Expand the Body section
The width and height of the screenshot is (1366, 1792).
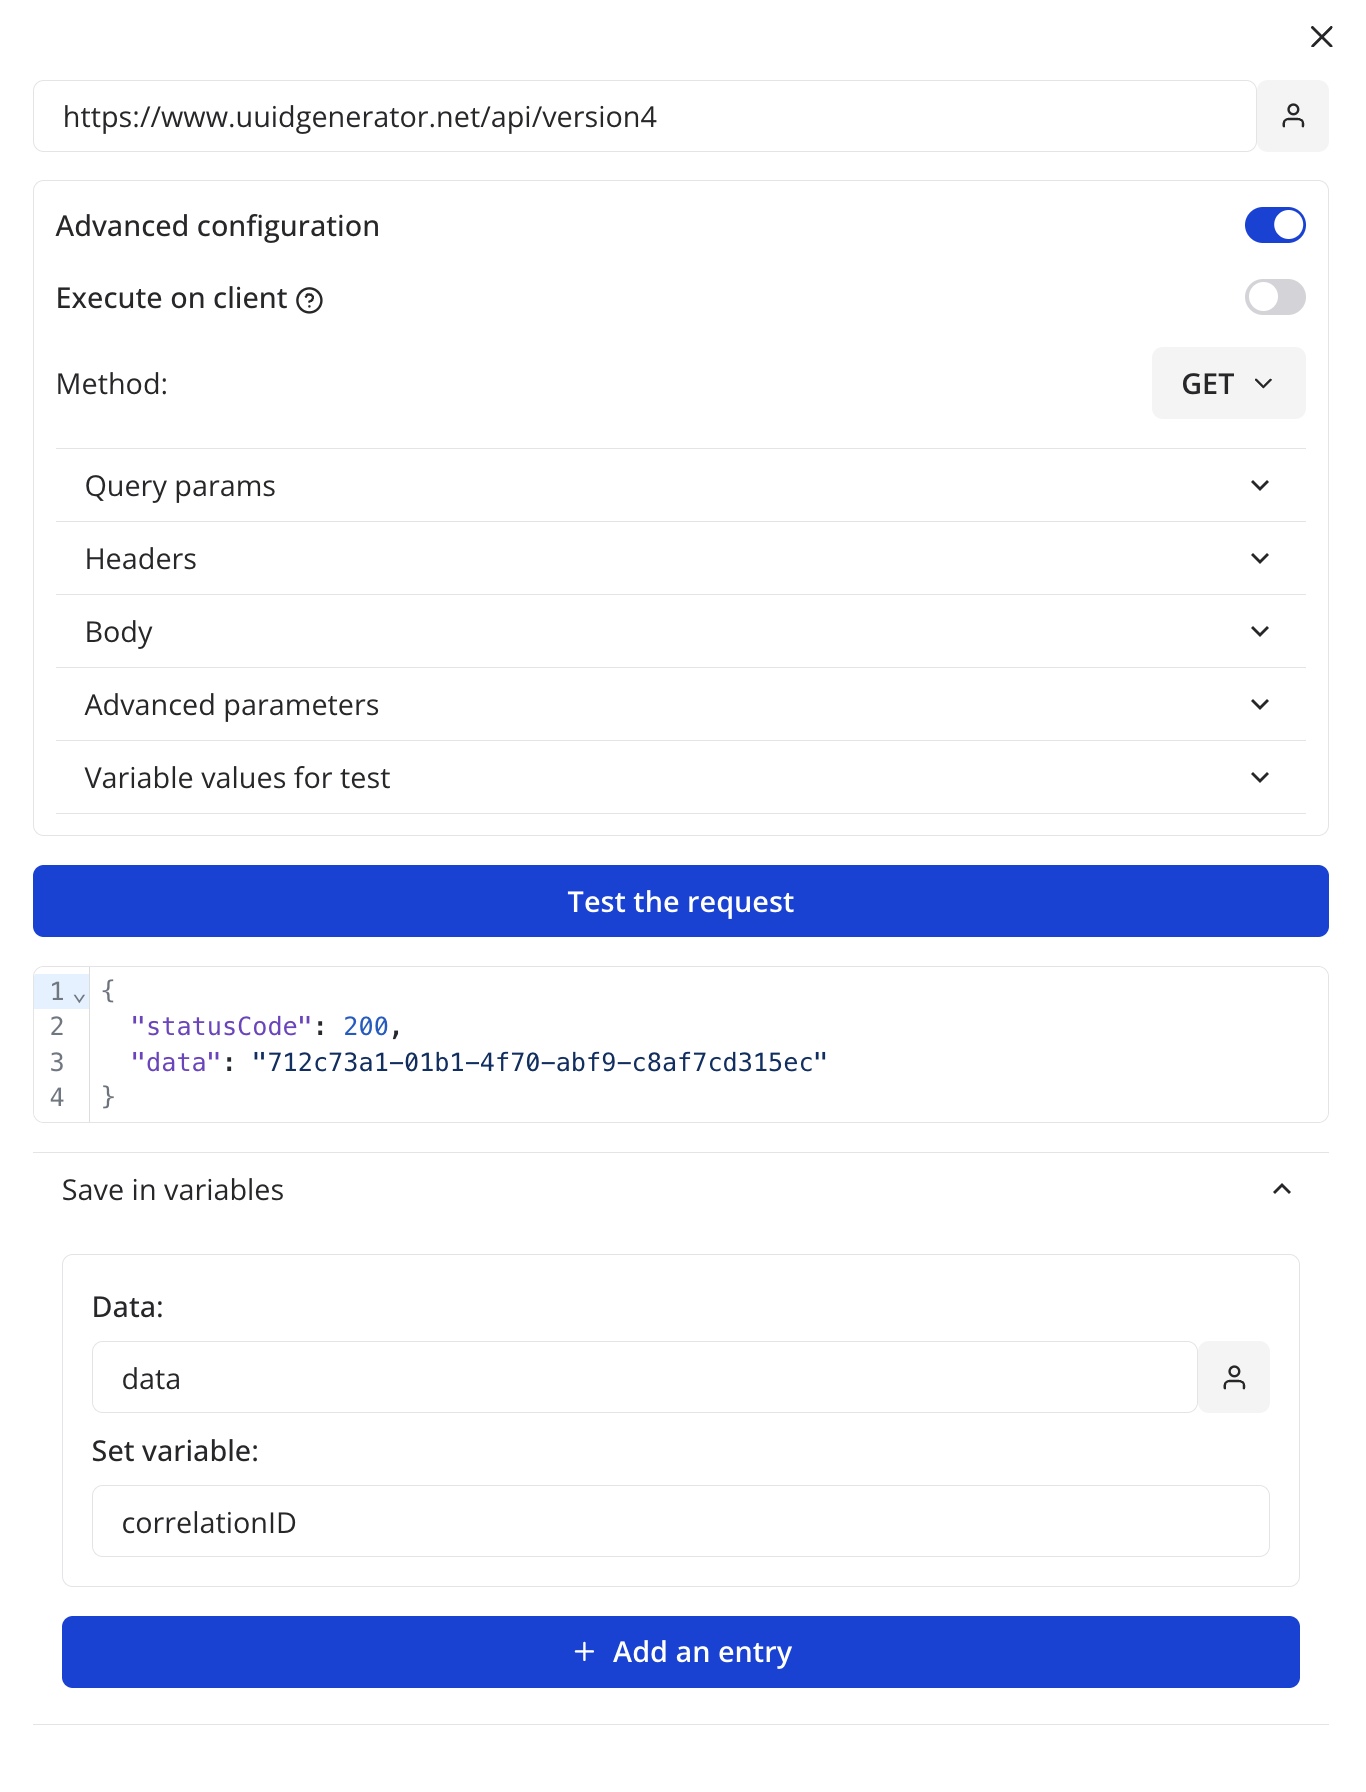pyautogui.click(x=680, y=632)
